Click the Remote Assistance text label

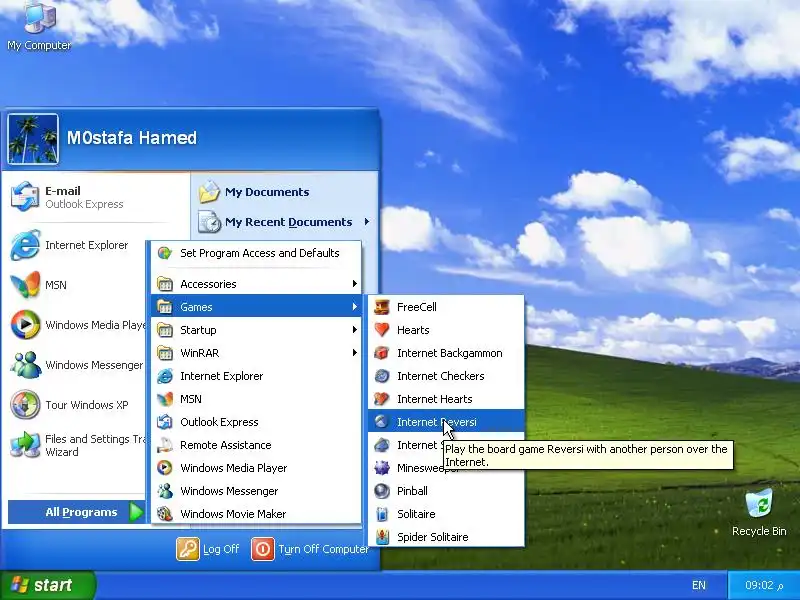click(x=226, y=445)
